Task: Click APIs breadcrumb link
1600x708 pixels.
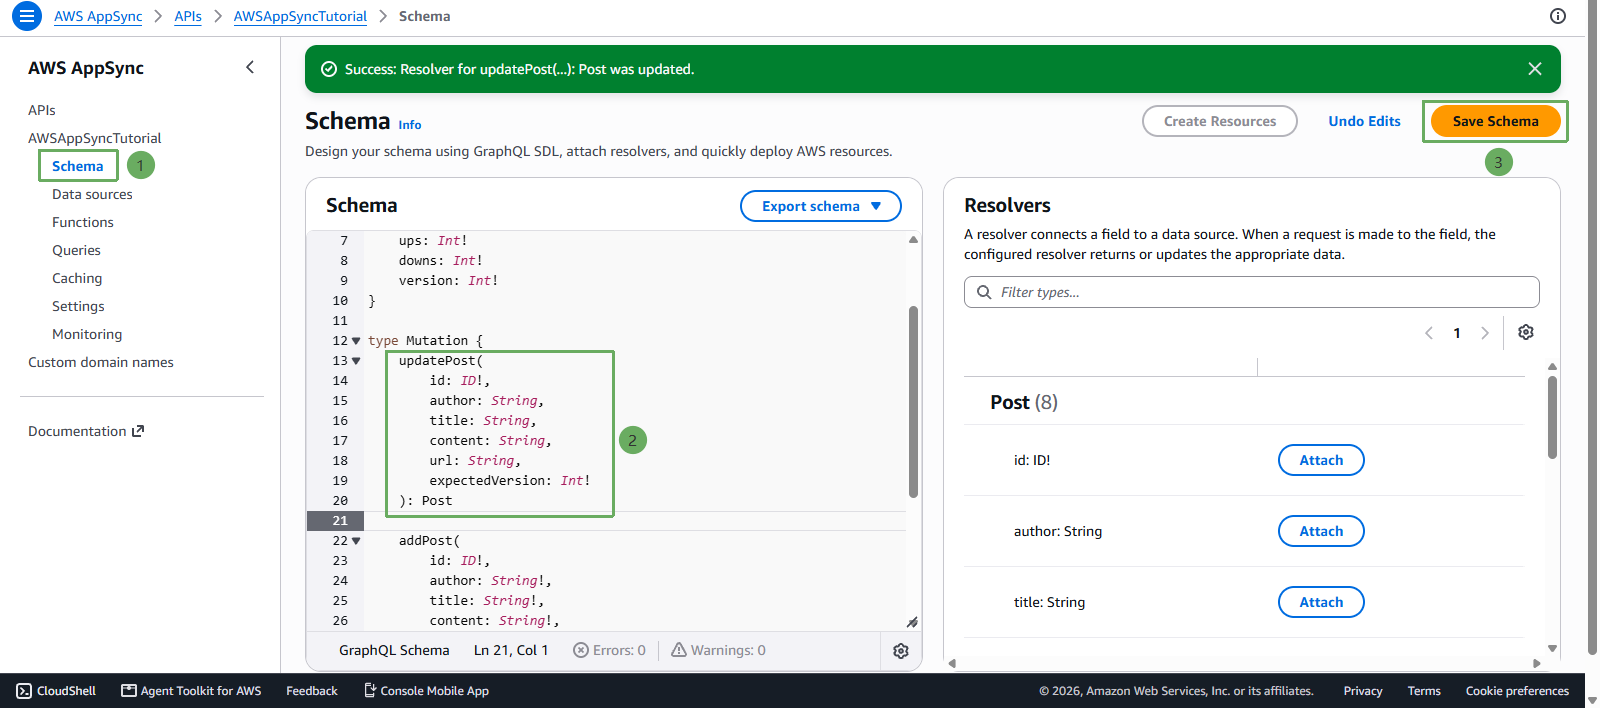Action: click(188, 16)
